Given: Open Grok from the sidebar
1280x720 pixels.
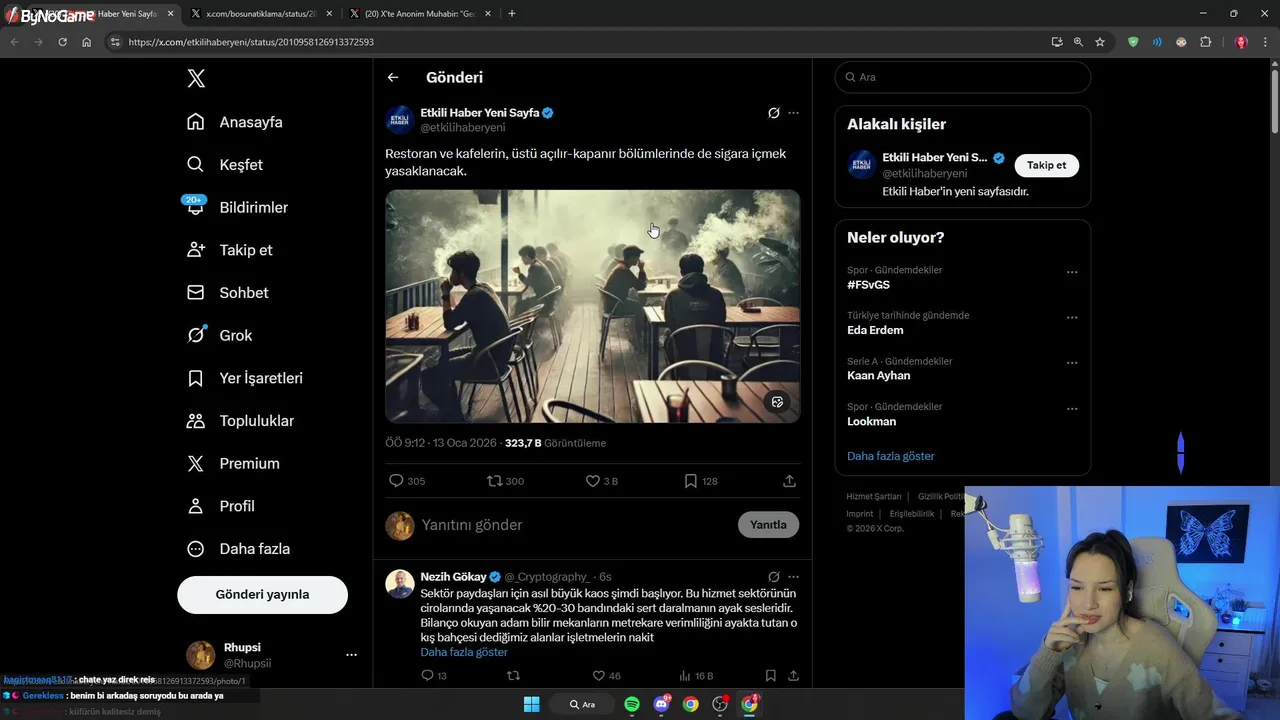Looking at the screenshot, I should [x=219, y=335].
